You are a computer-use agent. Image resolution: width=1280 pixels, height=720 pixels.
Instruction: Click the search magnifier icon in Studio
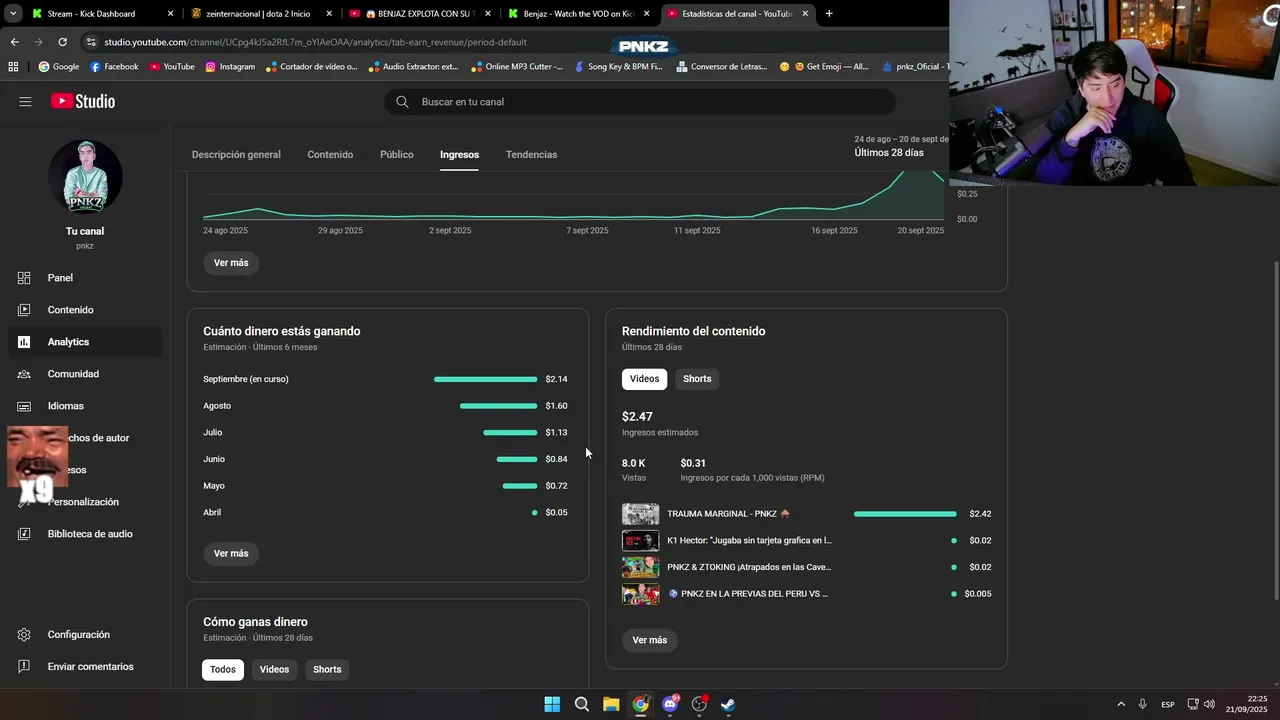[402, 102]
